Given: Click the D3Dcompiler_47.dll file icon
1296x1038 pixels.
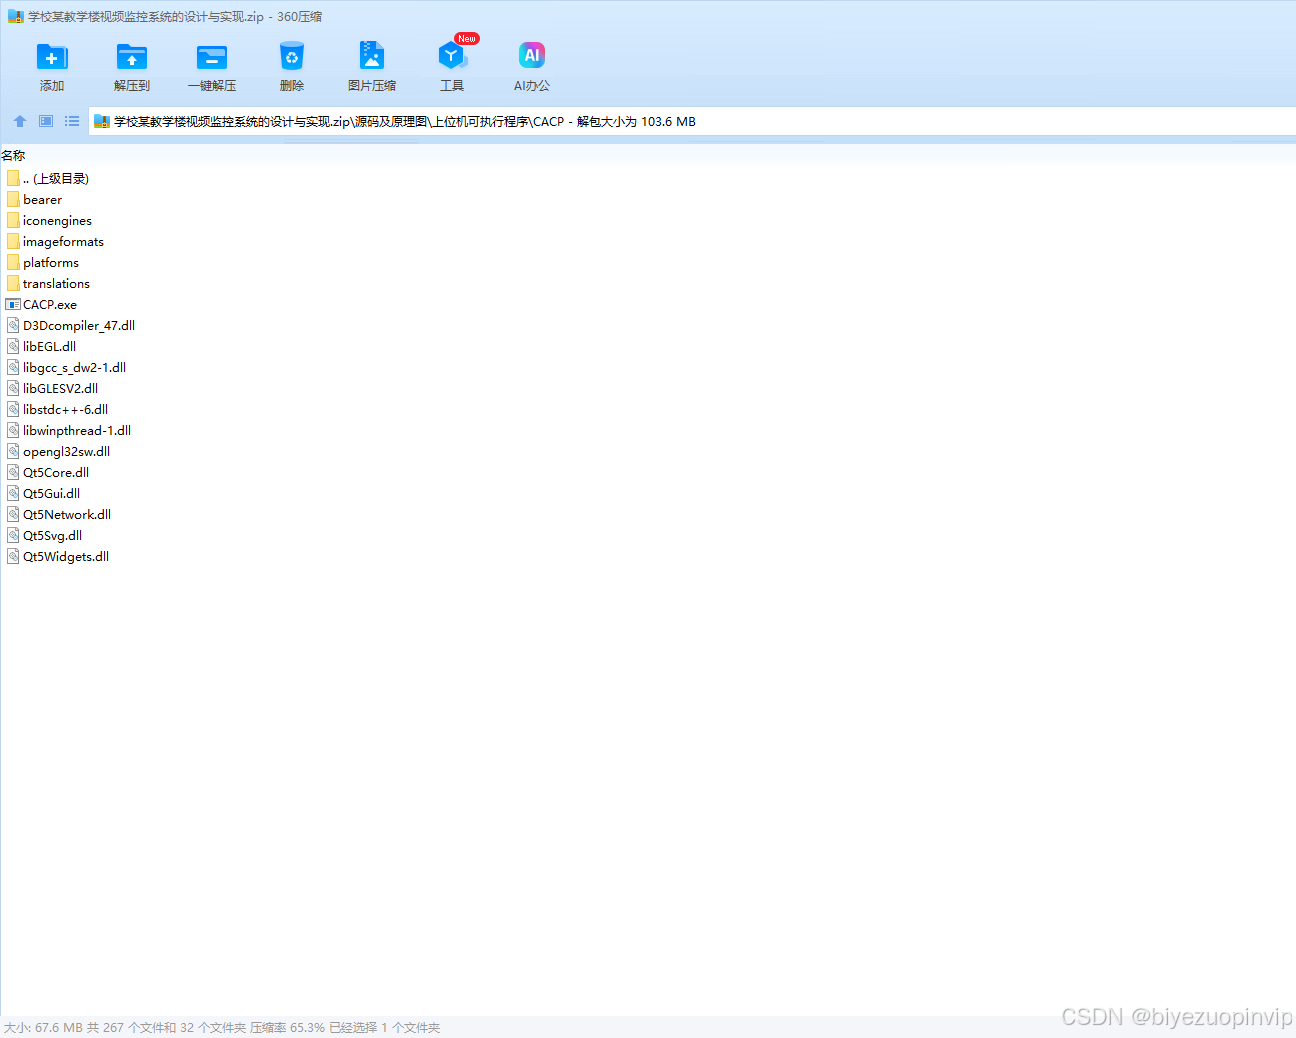Looking at the screenshot, I should pyautogui.click(x=13, y=325).
